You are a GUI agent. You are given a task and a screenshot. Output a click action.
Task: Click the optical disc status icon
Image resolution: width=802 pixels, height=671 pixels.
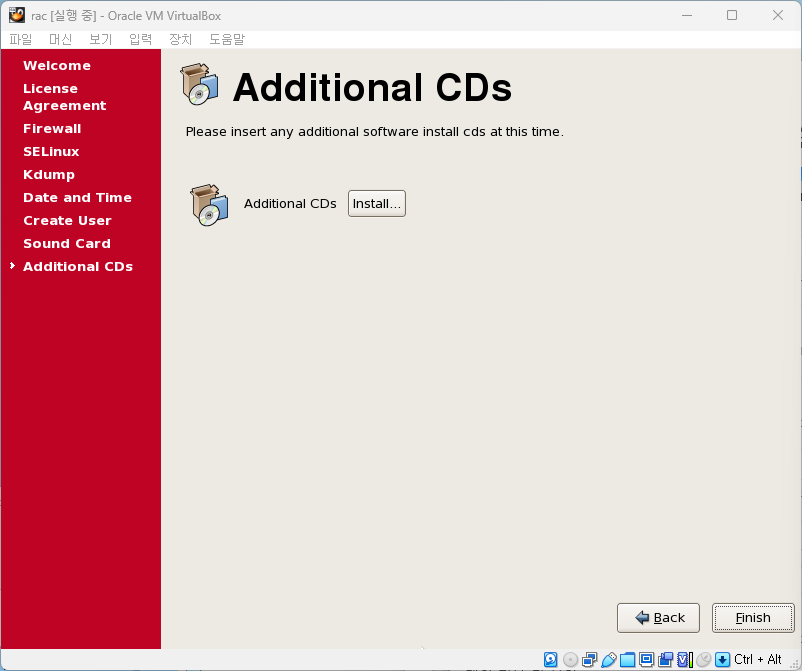coord(570,660)
